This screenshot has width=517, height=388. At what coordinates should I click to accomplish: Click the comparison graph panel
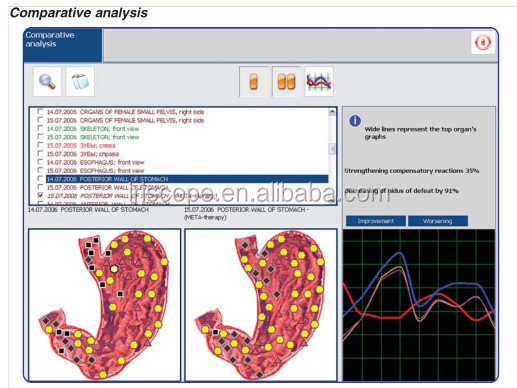pos(419,305)
